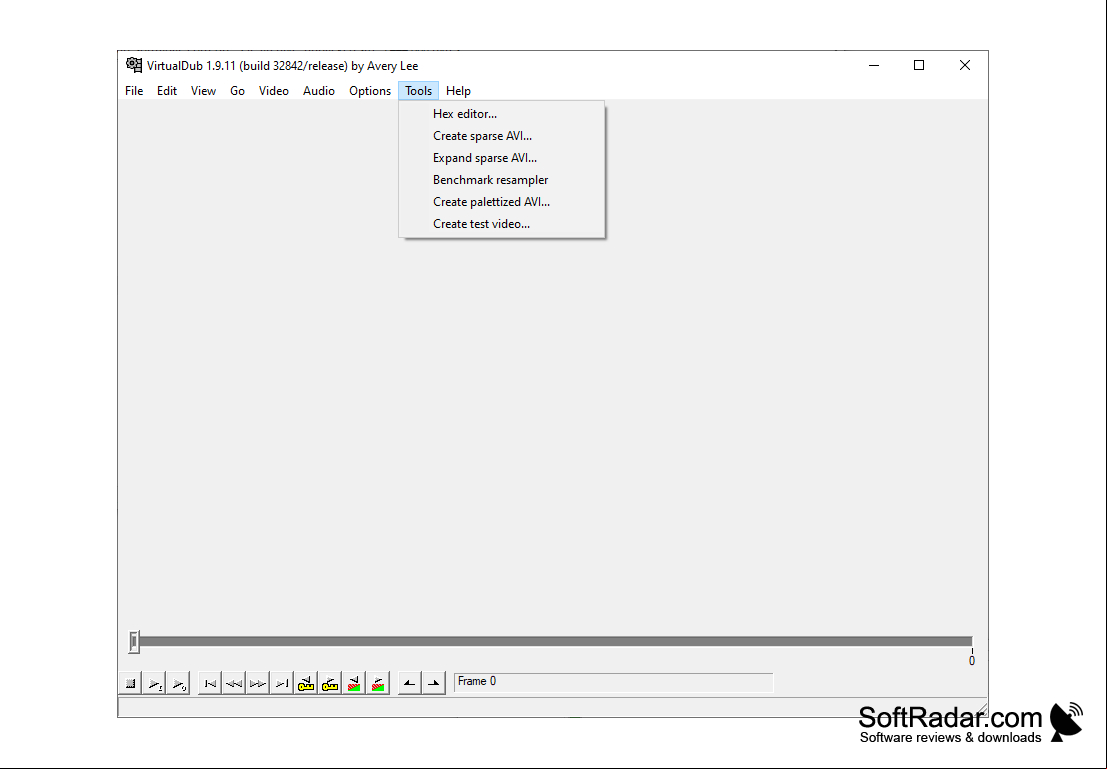Maximize the VirtualDub window

point(919,65)
